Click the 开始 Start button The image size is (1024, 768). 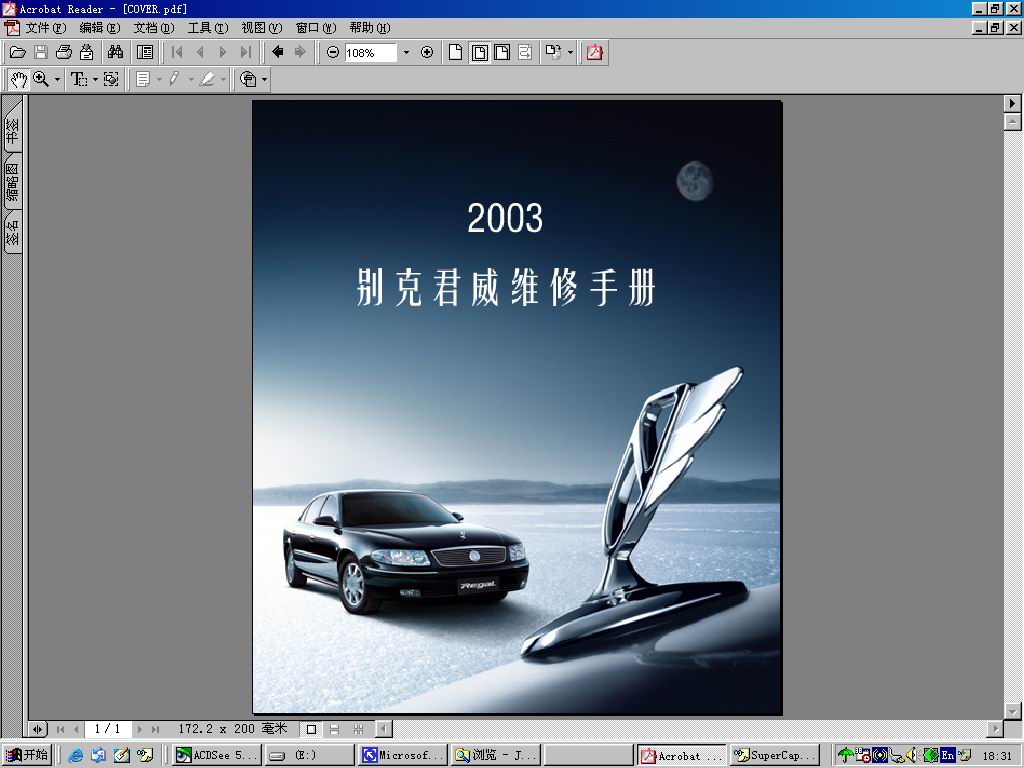[x=27, y=755]
